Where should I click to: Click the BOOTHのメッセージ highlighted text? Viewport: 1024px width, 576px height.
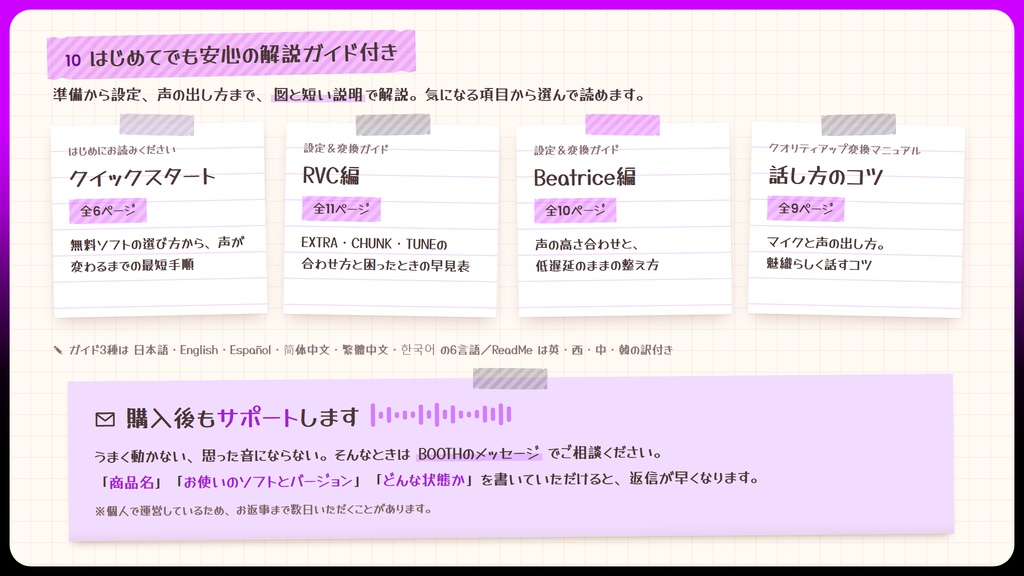(x=479, y=453)
